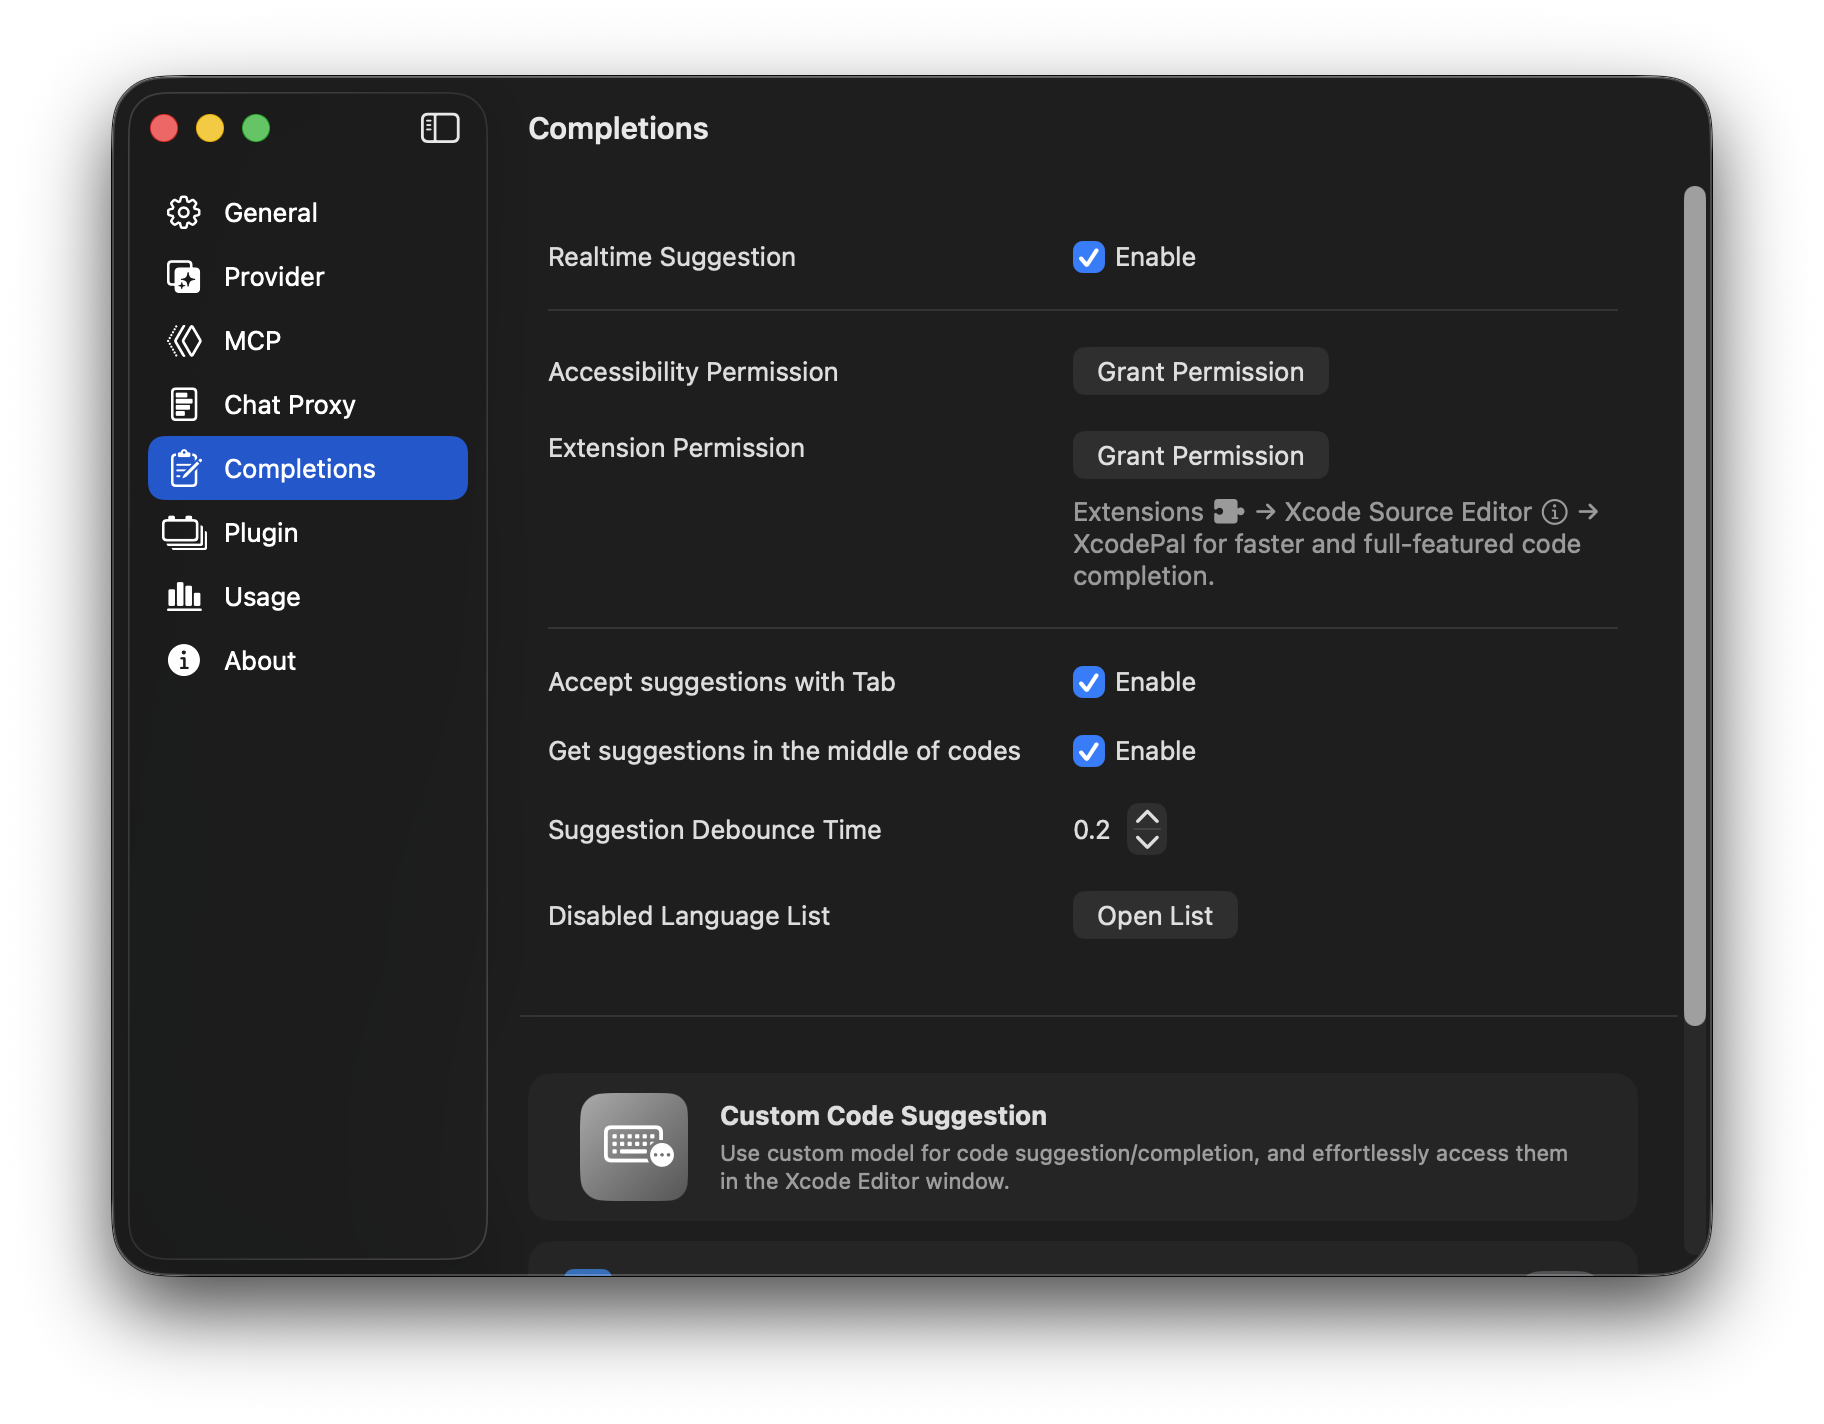Uncheck Accept suggestions with Tab
The image size is (1824, 1424).
(x=1089, y=682)
